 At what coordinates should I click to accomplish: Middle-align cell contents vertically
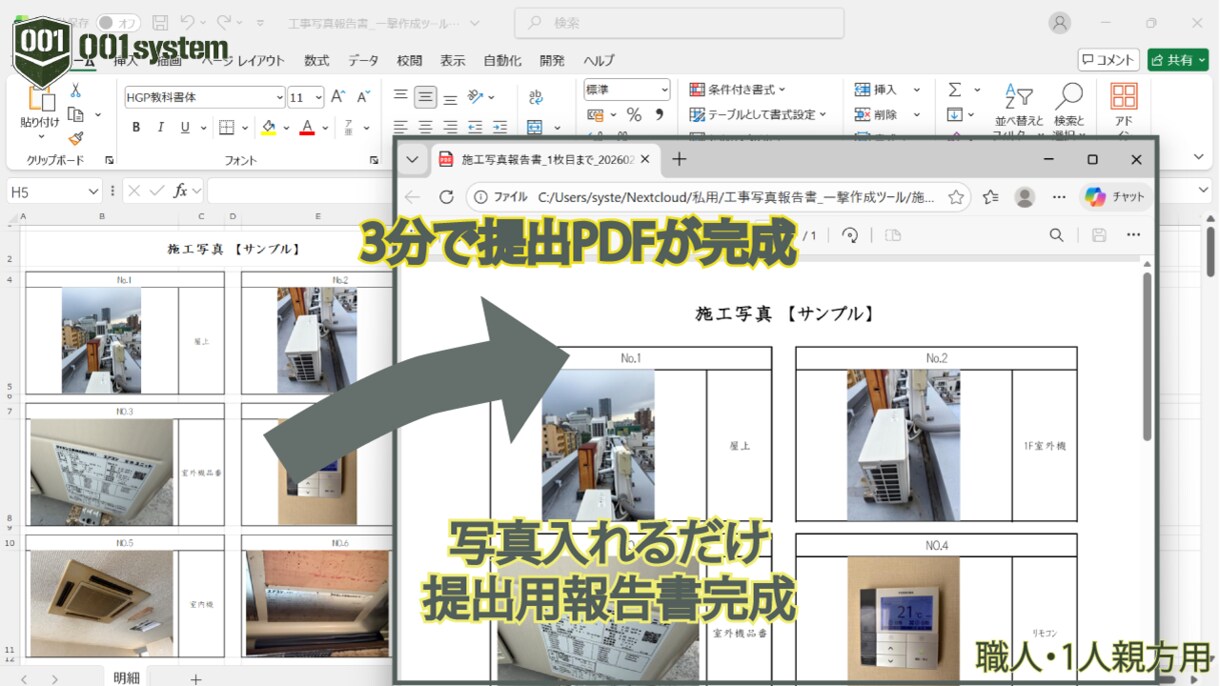pos(426,97)
